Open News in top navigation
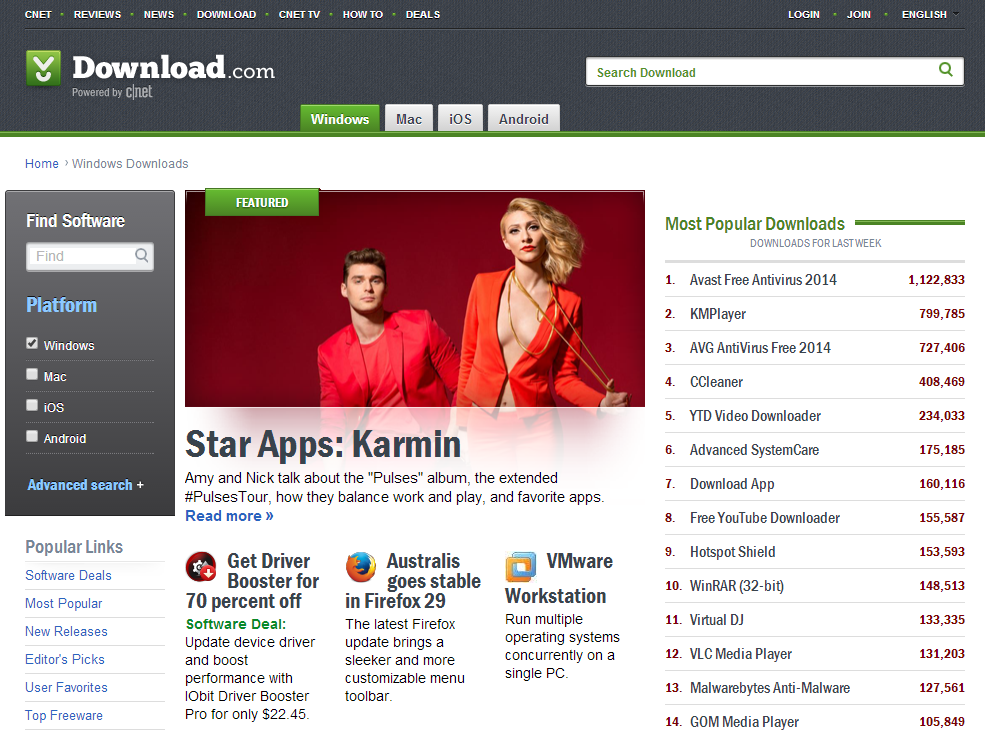The height and width of the screenshot is (734, 985). click(x=159, y=14)
